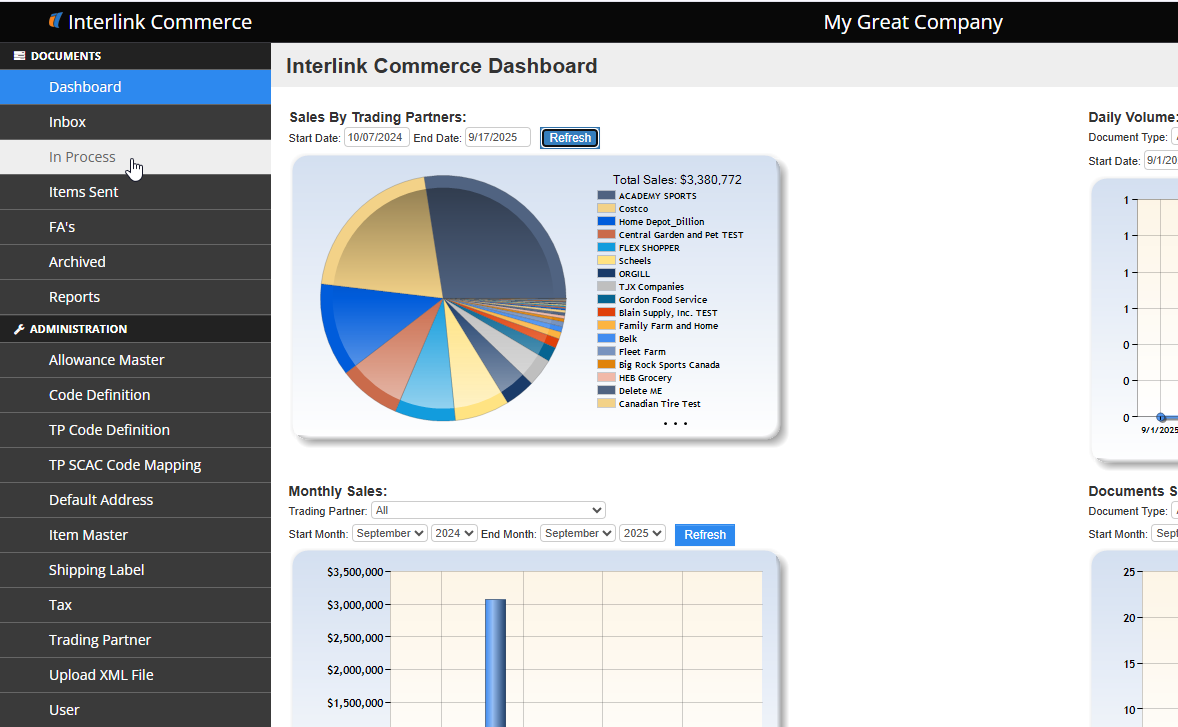Click the Sales Start Date field
The image size is (1178, 727).
[x=376, y=137]
